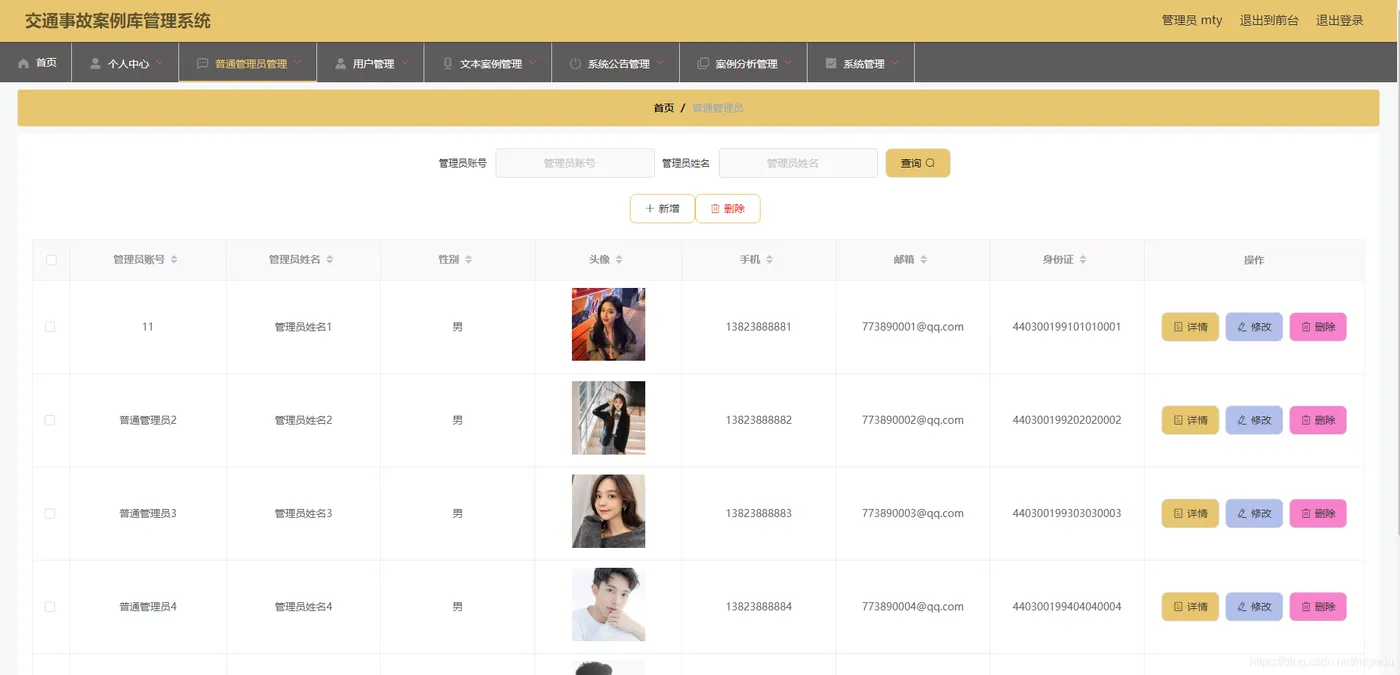The height and width of the screenshot is (675, 1400).
Task: Click the message icon beside 普通管理员管理
Action: pyautogui.click(x=203, y=63)
